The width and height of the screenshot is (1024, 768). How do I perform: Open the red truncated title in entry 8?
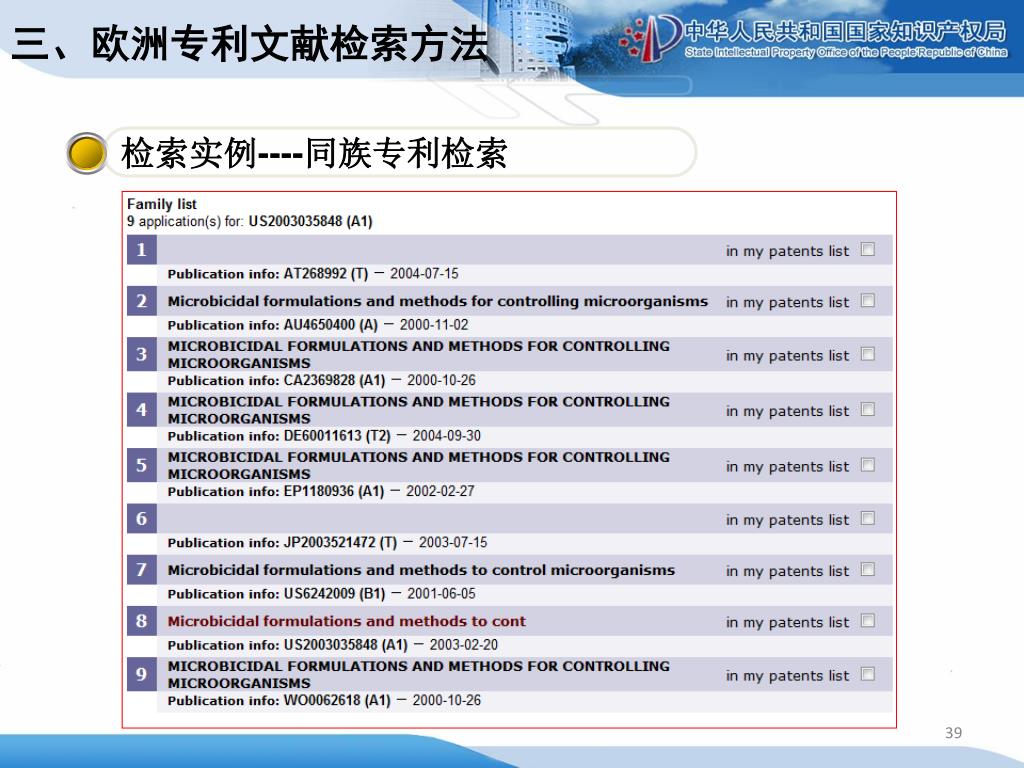point(346,621)
